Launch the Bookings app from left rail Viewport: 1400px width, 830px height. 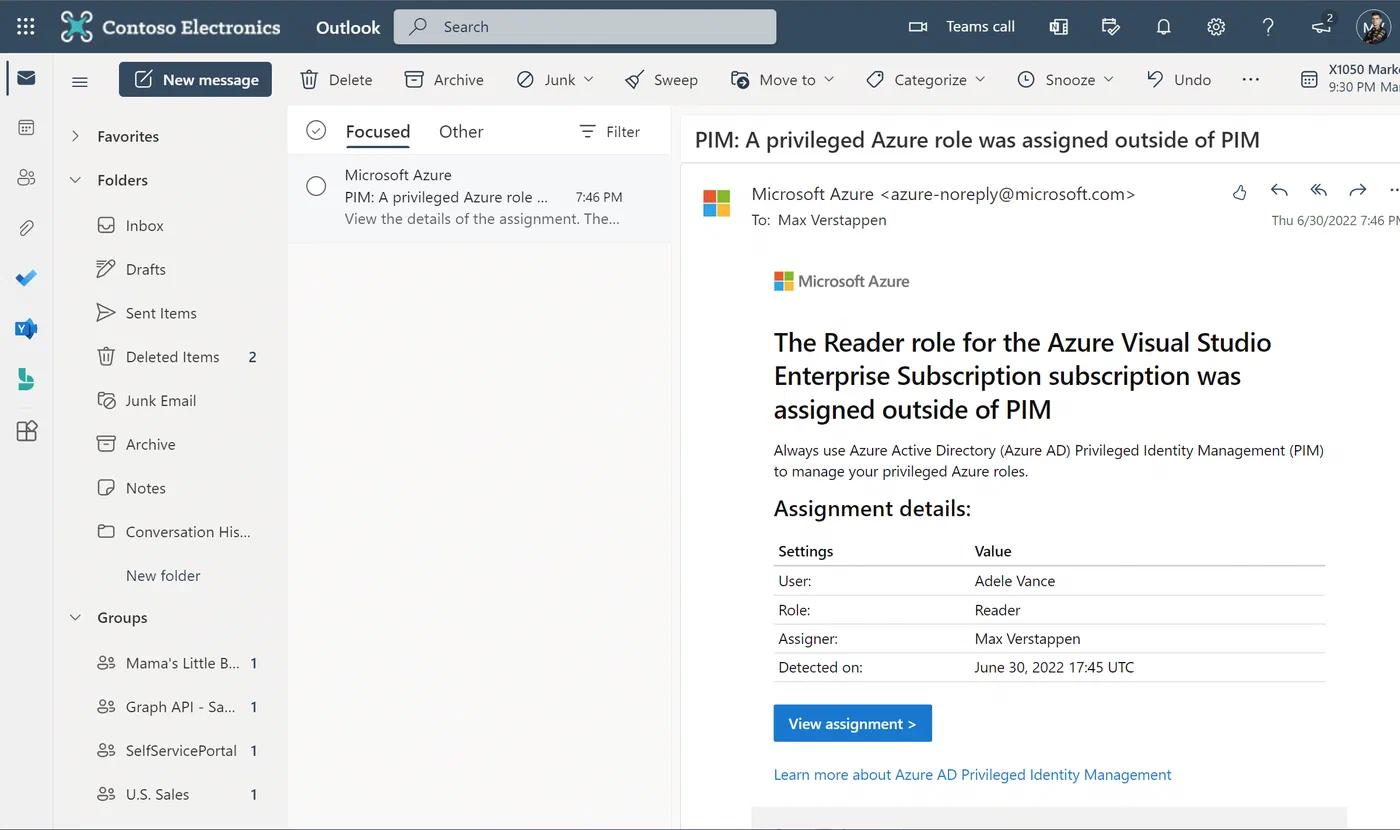(x=26, y=379)
